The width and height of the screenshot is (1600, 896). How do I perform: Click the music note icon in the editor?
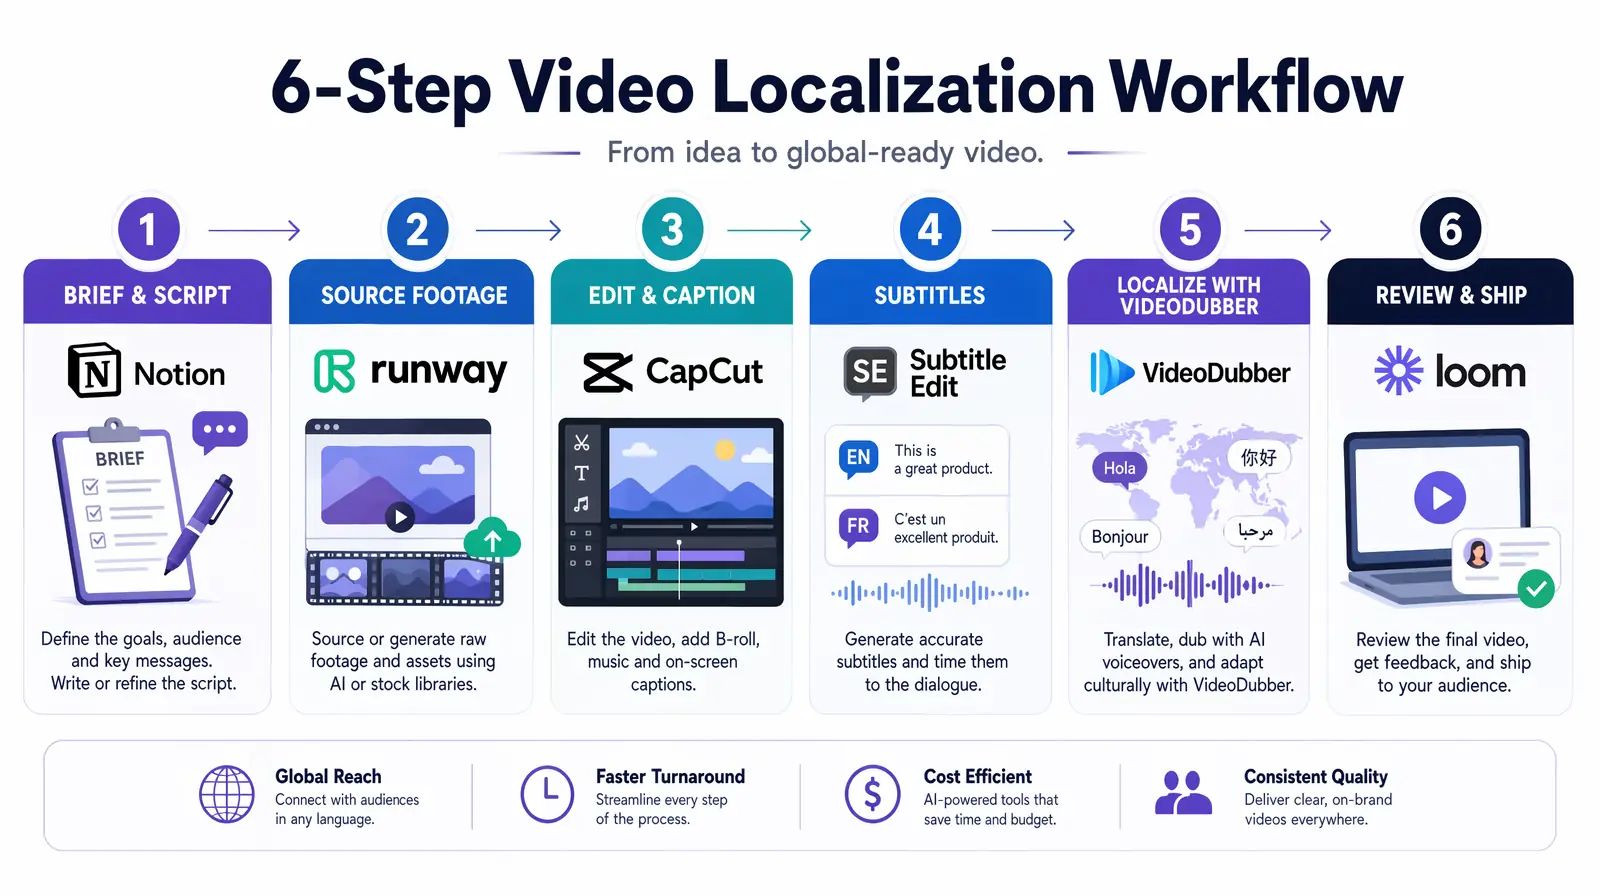(x=581, y=504)
